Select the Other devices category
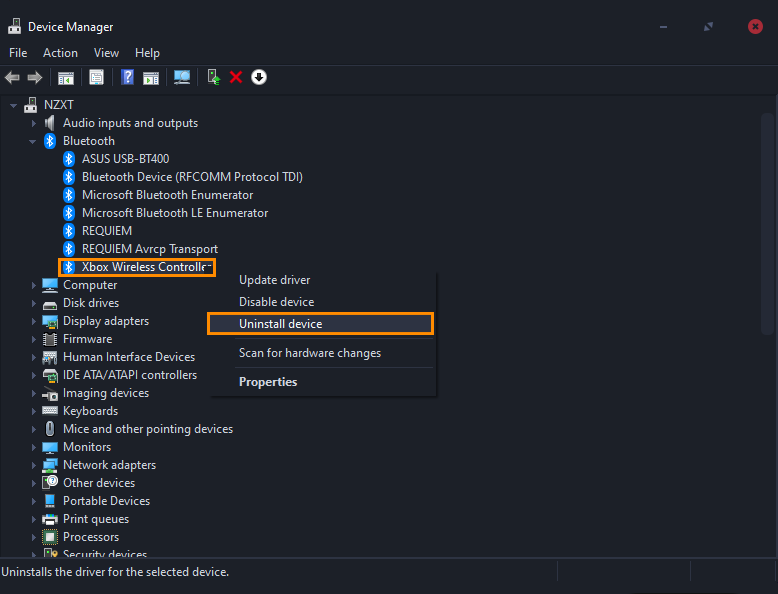 click(x=99, y=483)
